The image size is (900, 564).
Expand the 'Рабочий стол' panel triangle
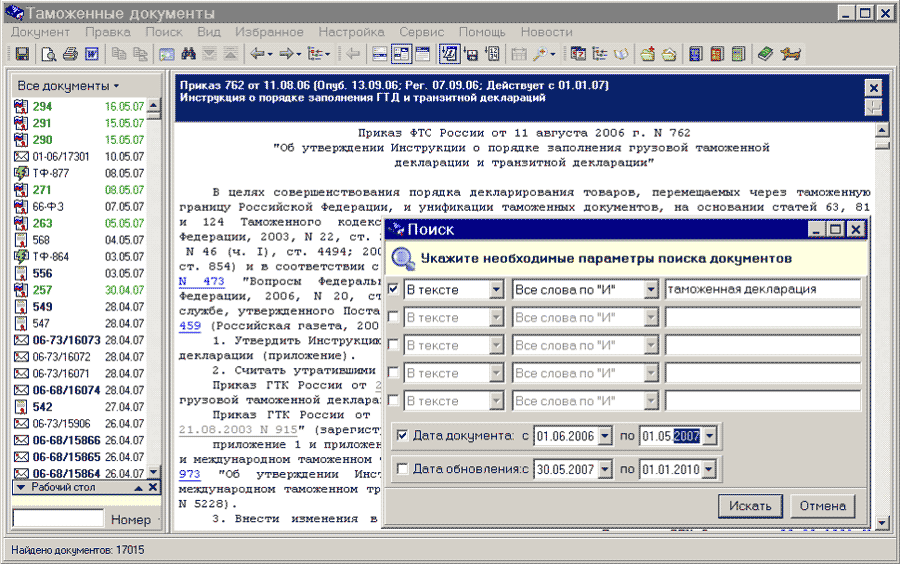(21, 487)
